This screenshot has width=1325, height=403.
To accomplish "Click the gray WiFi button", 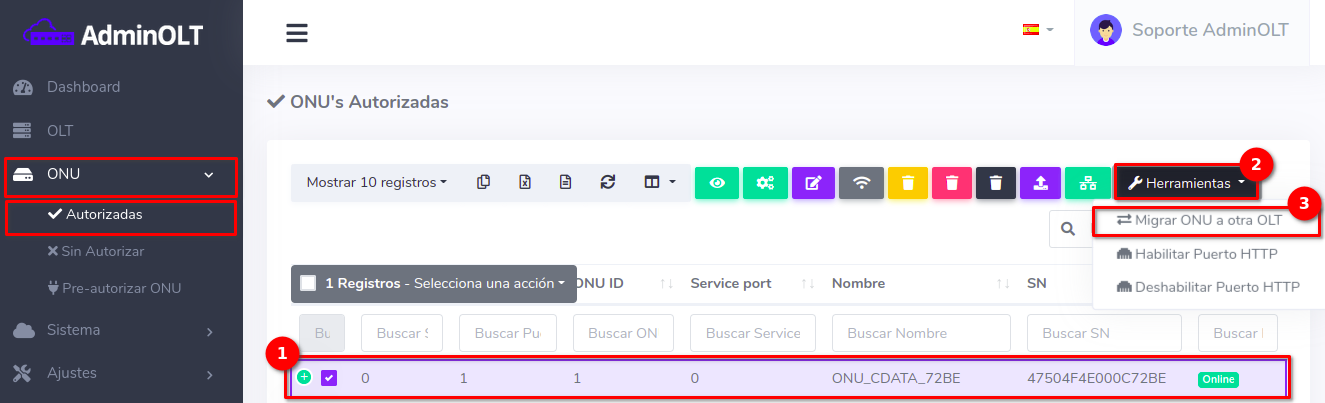I will [861, 183].
